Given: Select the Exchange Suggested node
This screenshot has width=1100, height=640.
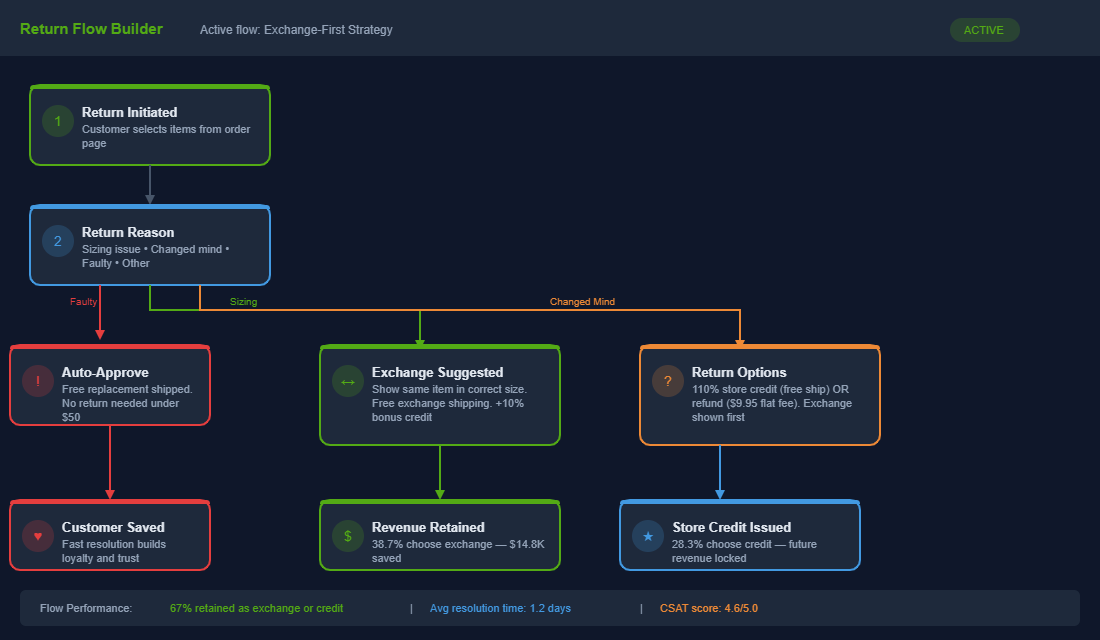Looking at the screenshot, I should [440, 394].
